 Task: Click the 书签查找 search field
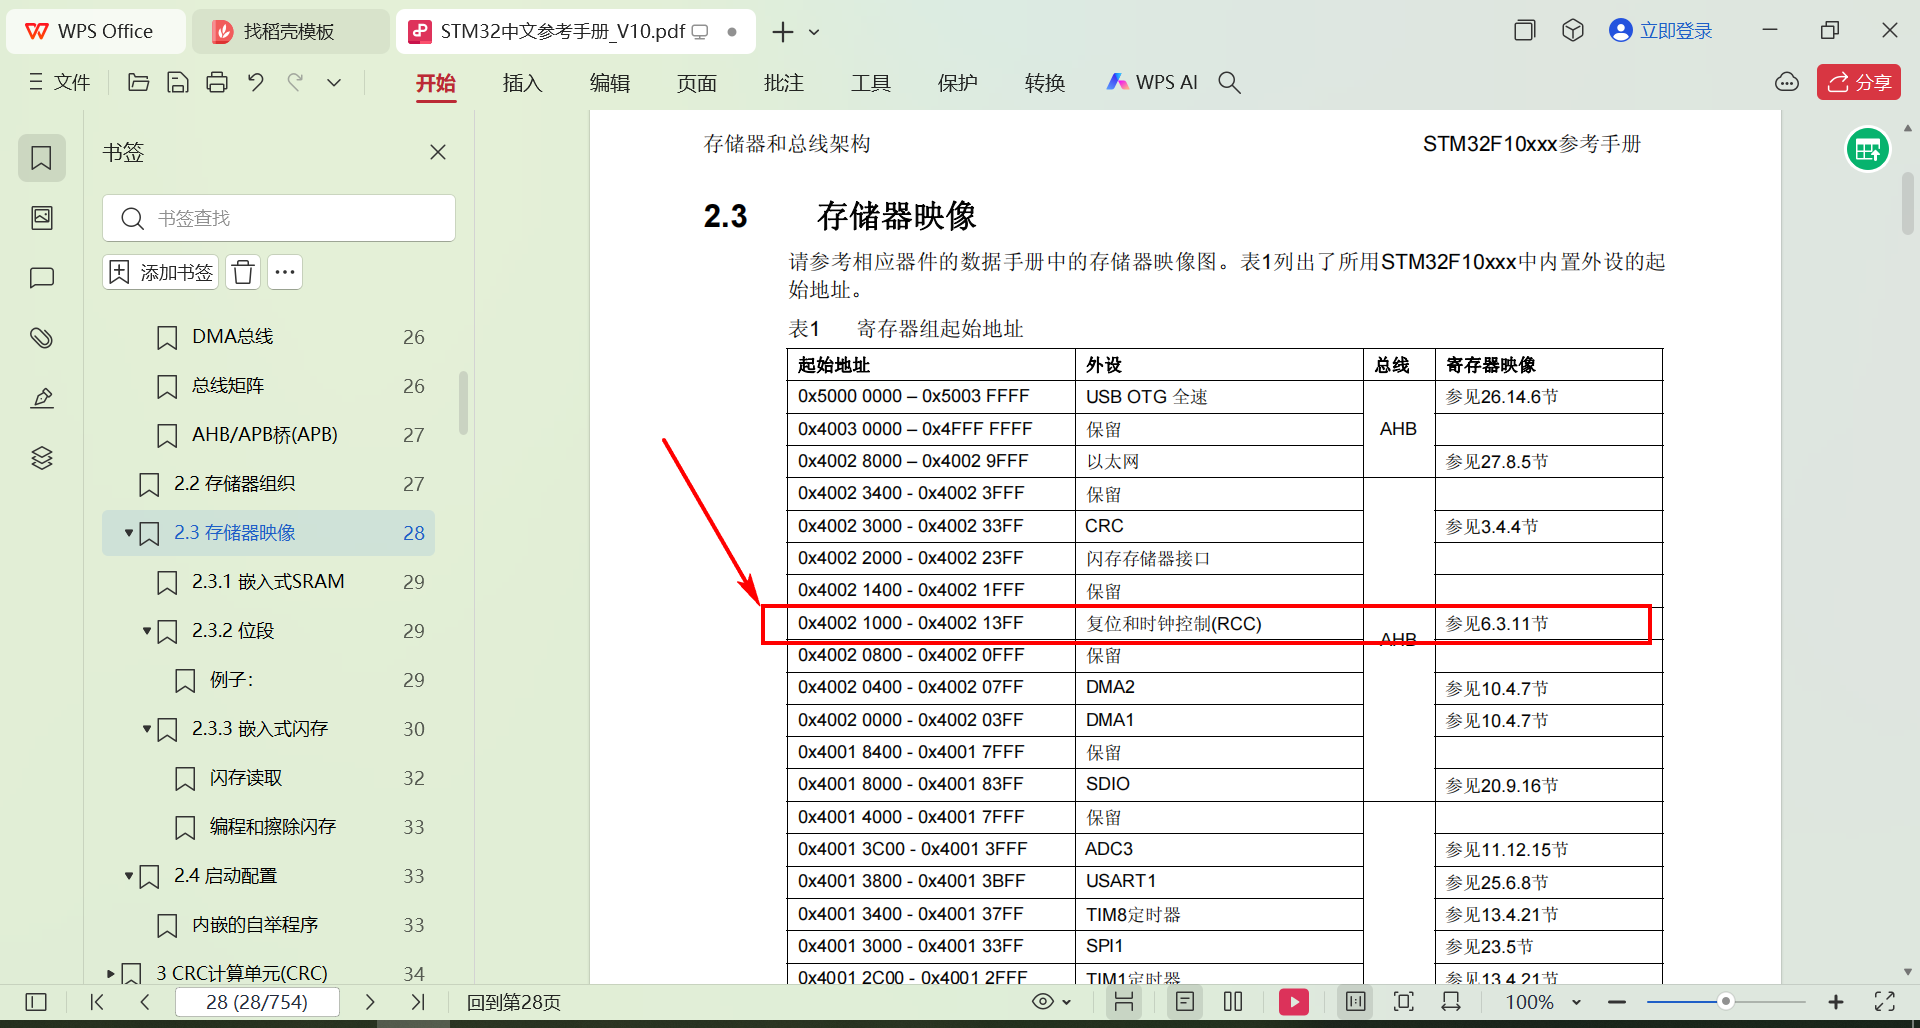point(279,218)
